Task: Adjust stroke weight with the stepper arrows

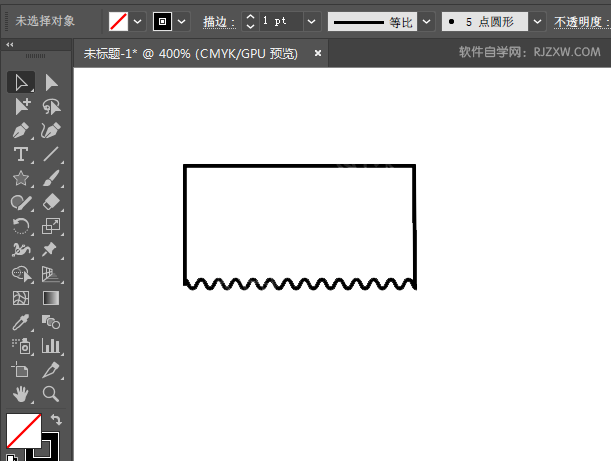Action: coord(251,21)
